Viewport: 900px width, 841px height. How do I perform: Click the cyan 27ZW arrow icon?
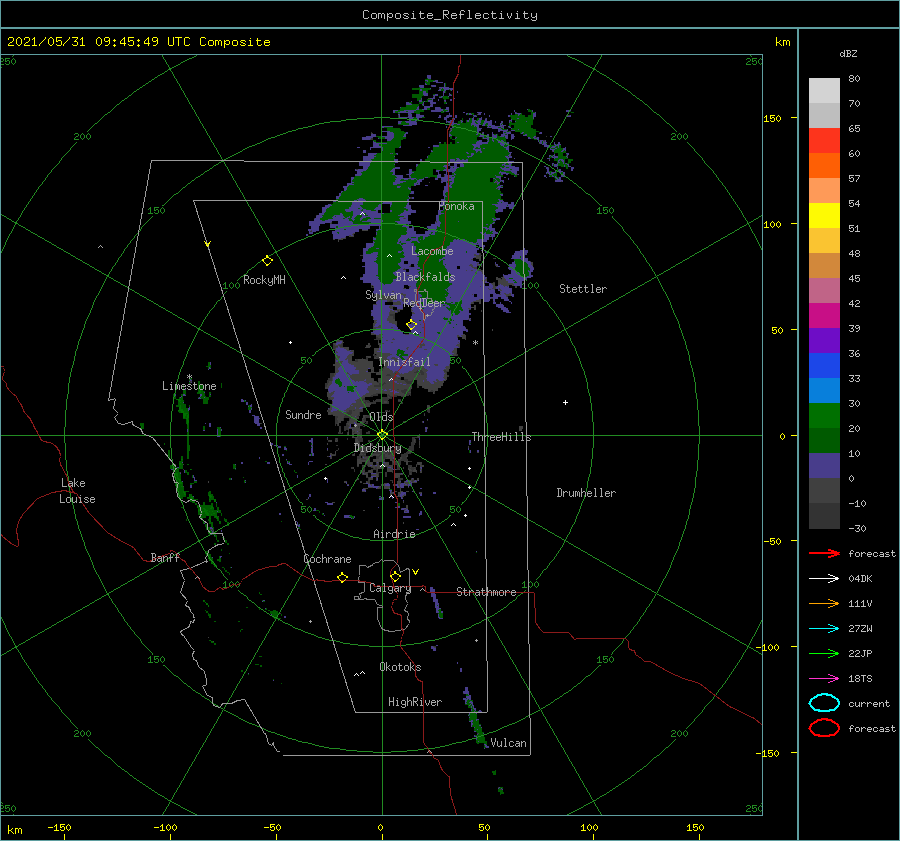tap(824, 629)
